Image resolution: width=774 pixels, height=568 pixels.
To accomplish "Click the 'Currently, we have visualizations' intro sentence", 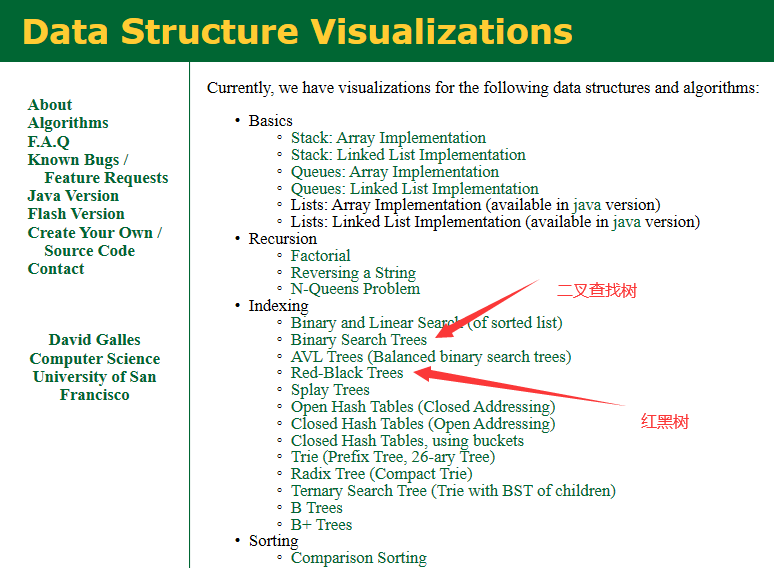I will click(483, 88).
